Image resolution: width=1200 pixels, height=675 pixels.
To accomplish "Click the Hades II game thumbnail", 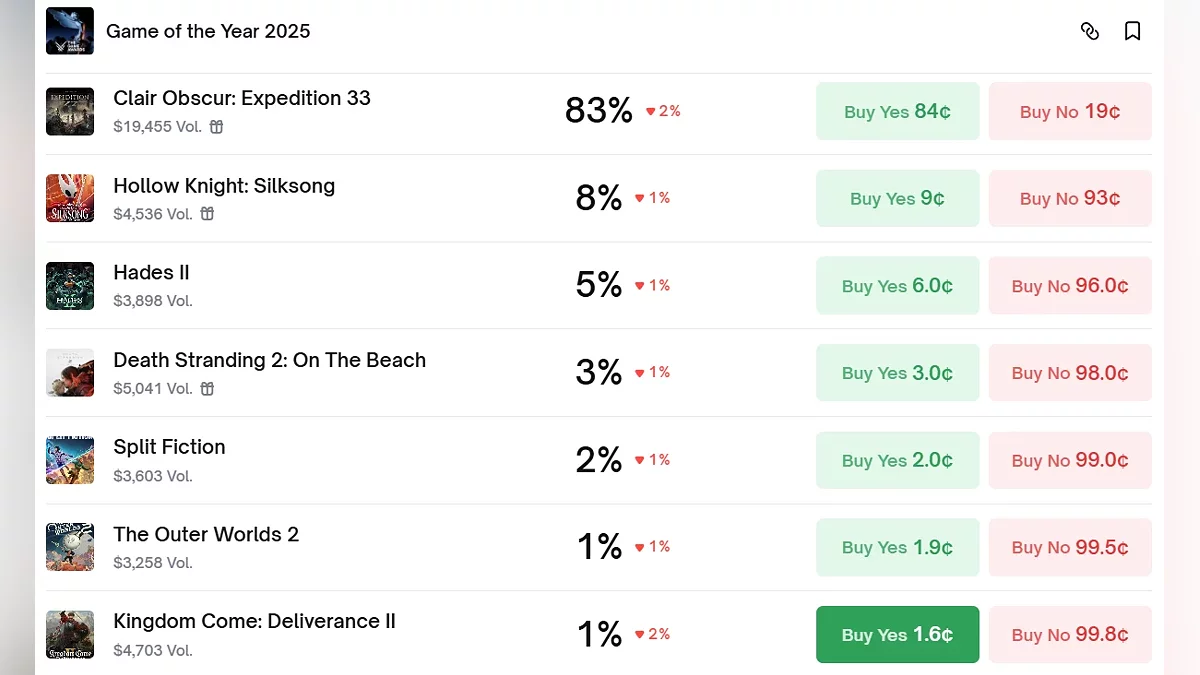I will coord(70,286).
